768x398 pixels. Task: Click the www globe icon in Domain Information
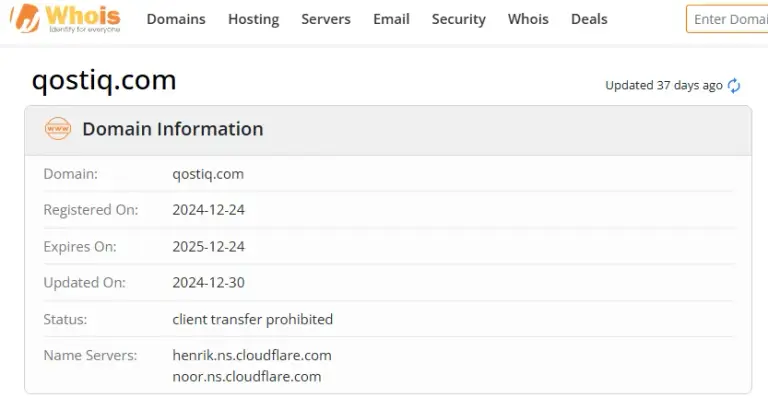(58, 129)
